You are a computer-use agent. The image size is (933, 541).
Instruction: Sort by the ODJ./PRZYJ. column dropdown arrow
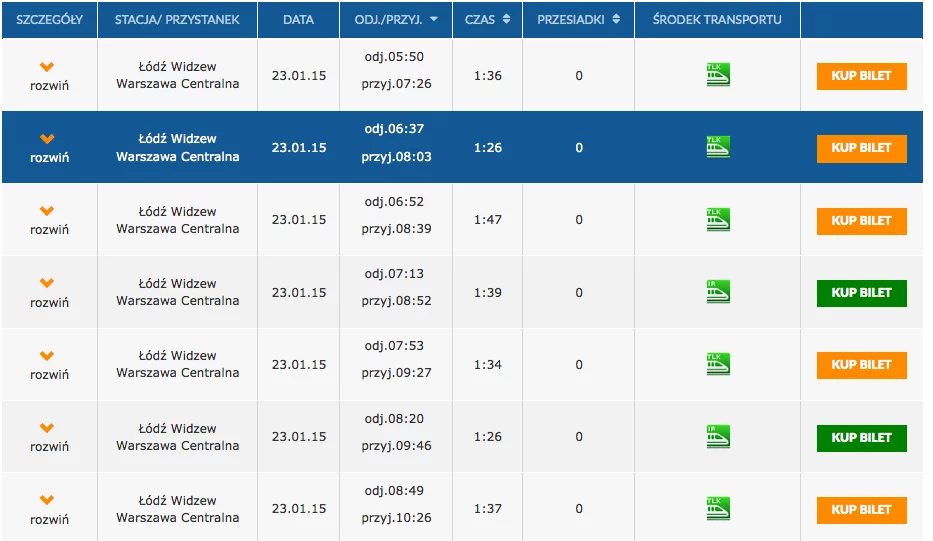[x=434, y=19]
